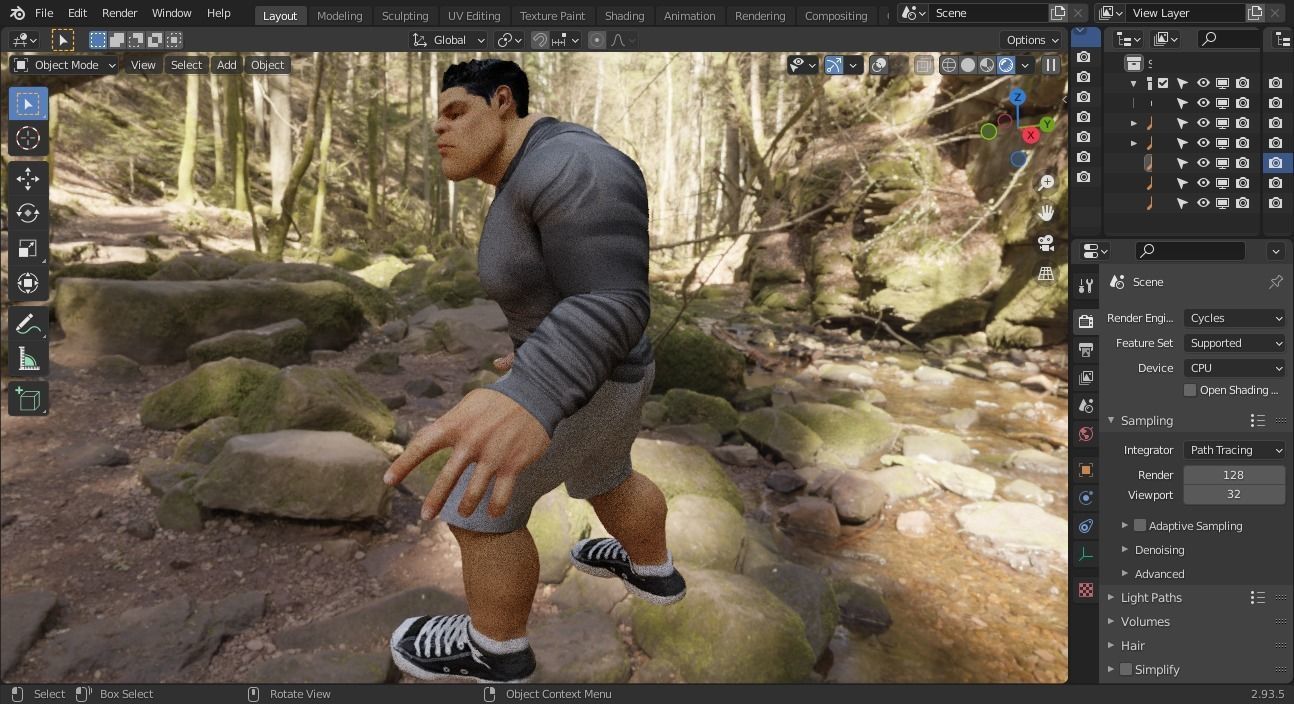
Task: Click the red X axis gizmo ball
Action: point(1030,135)
